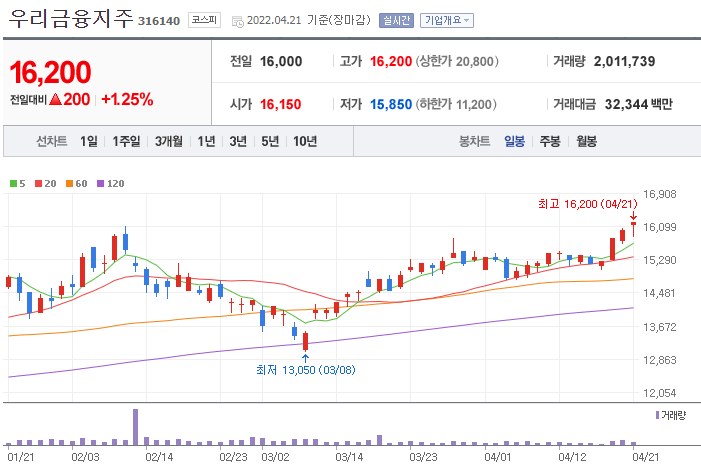This screenshot has width=701, height=473.
Task: Switch line chart to 1일
Action: [89, 142]
